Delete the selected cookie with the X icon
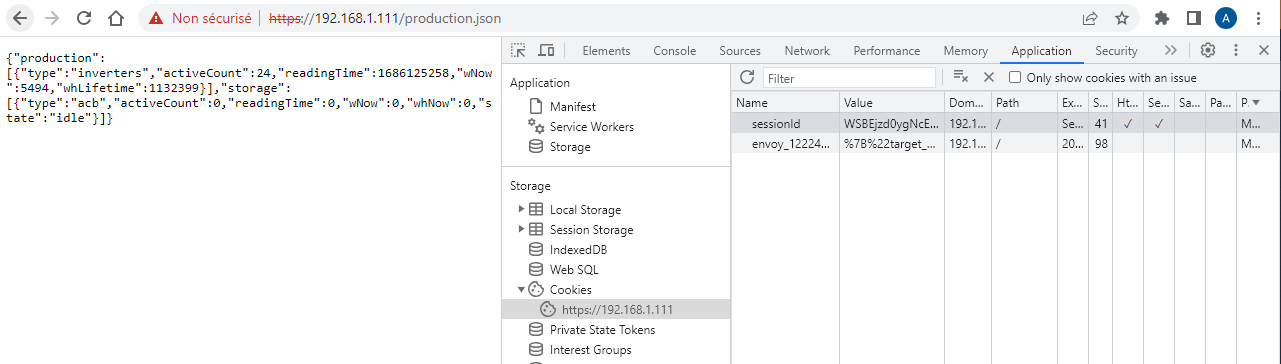The image size is (1281, 364). (989, 77)
